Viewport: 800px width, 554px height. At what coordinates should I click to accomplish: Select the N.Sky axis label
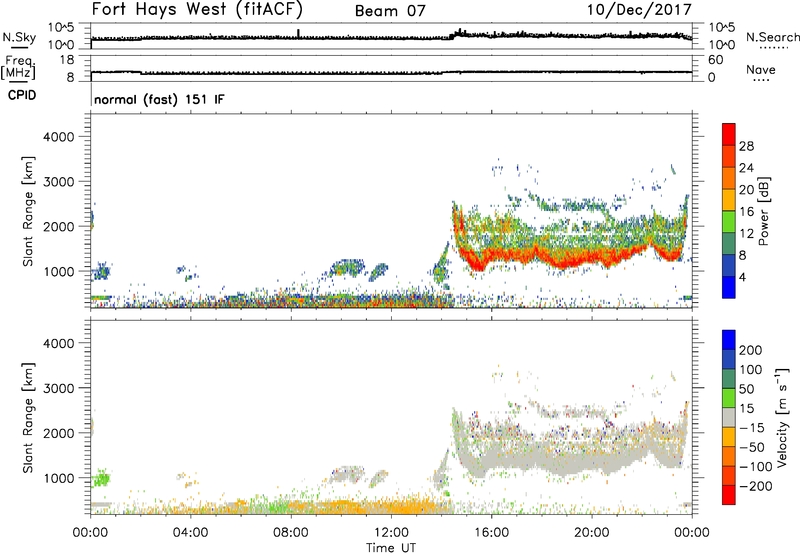(19, 37)
